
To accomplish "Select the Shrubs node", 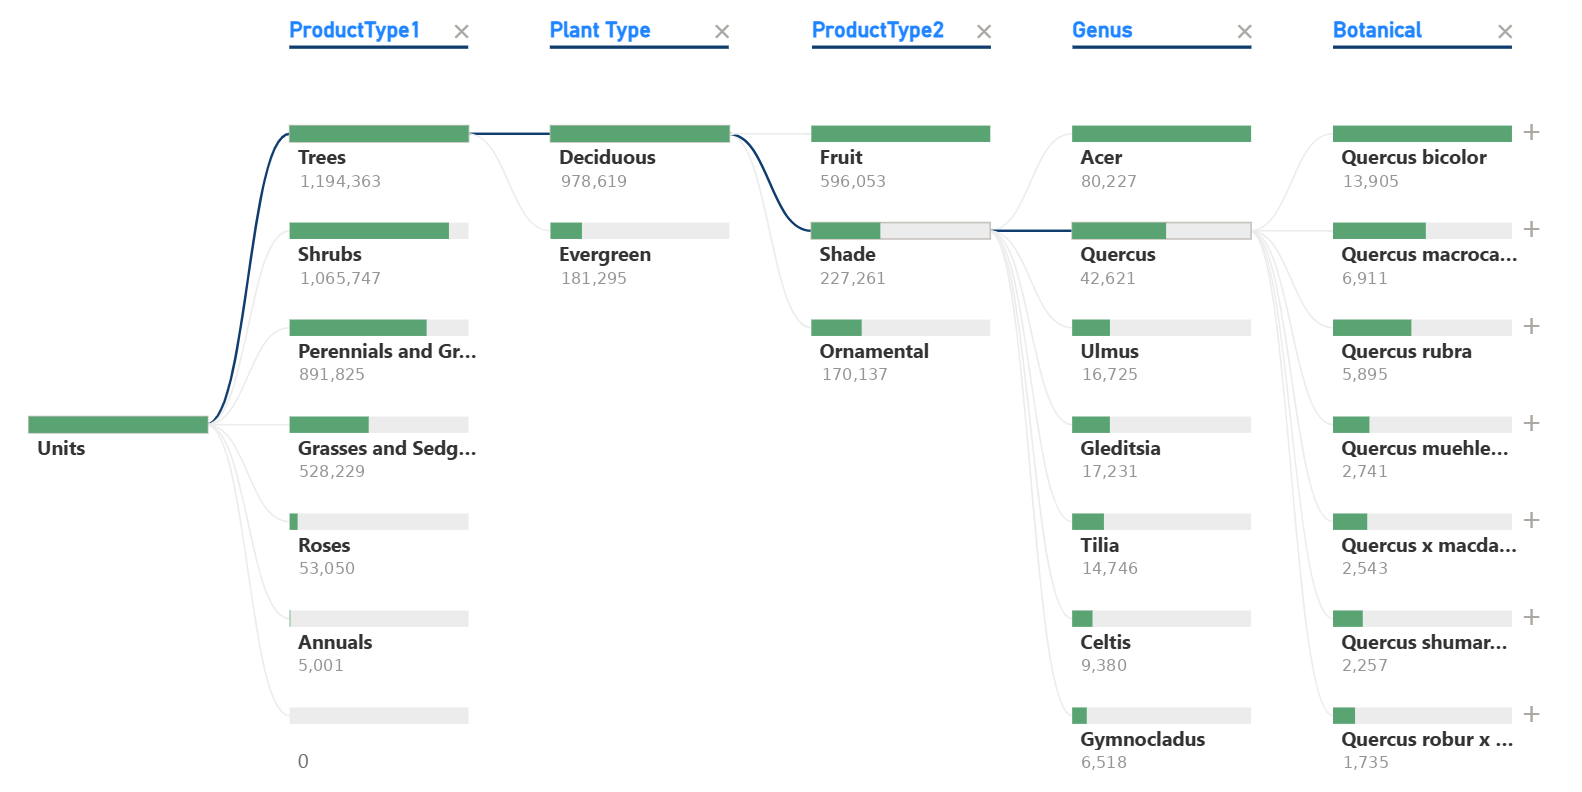I will [378, 231].
